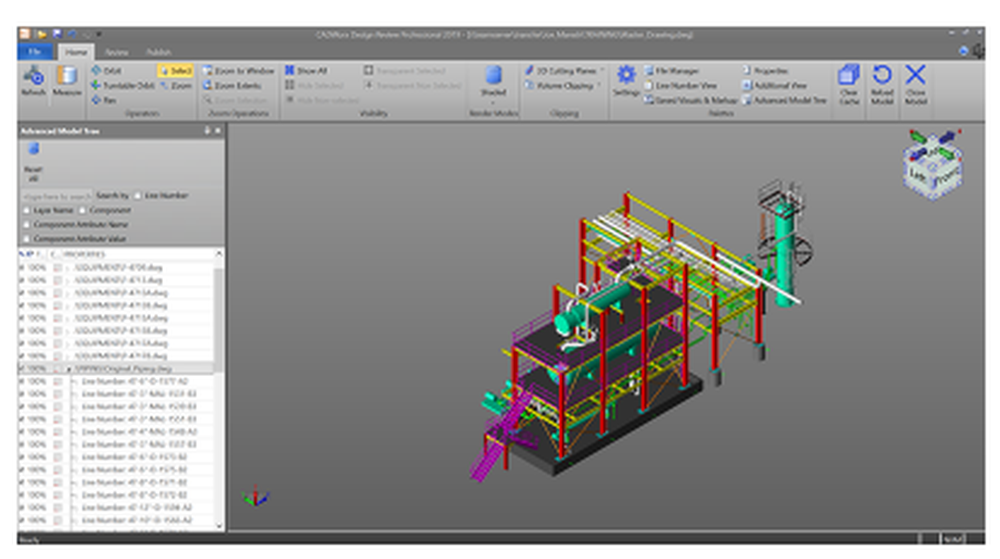The height and width of the screenshot is (559, 1000).
Task: Open the Properties palette
Action: click(765, 71)
